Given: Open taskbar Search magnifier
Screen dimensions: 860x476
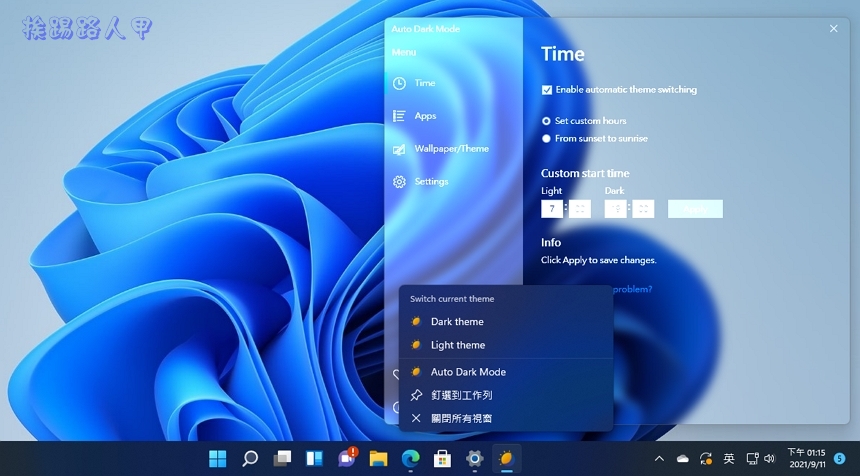Looking at the screenshot, I should 250,458.
